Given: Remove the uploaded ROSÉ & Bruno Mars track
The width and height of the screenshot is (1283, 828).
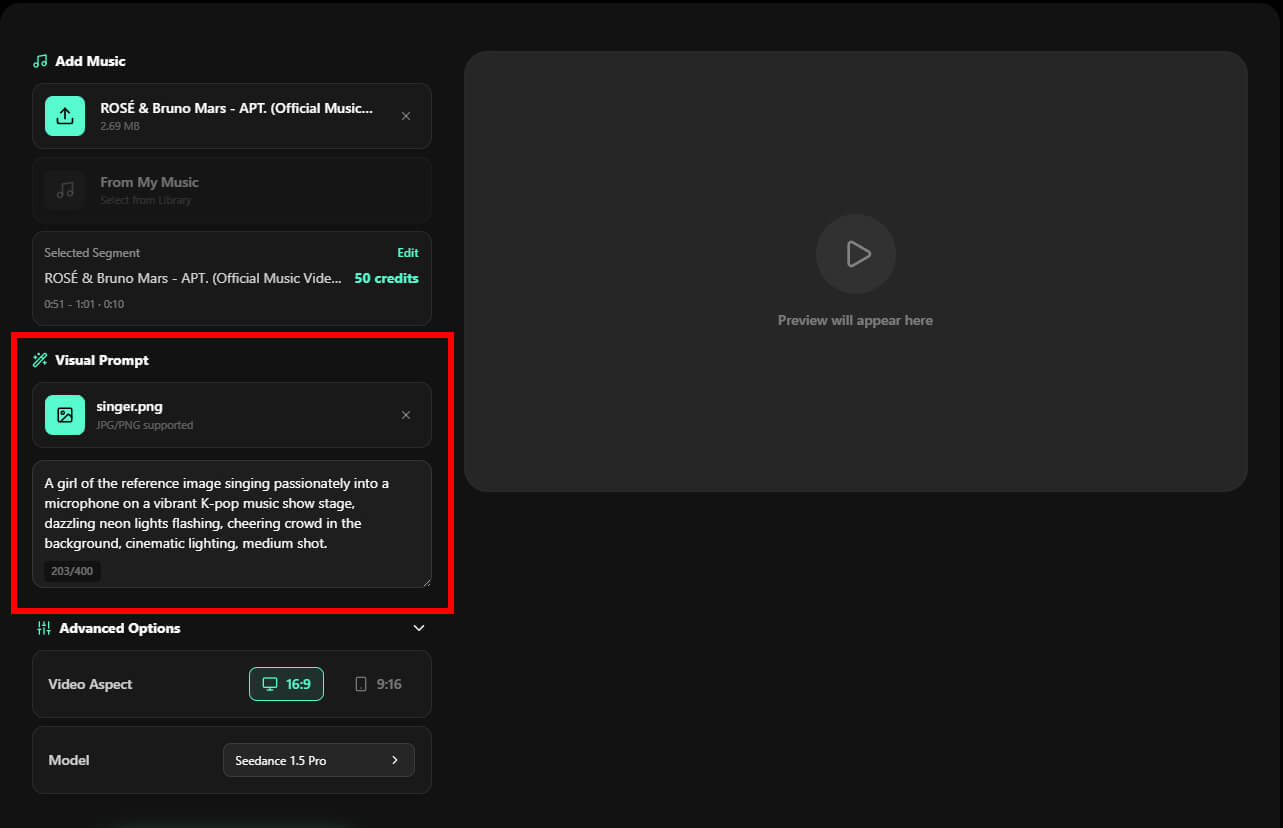Looking at the screenshot, I should click(406, 116).
